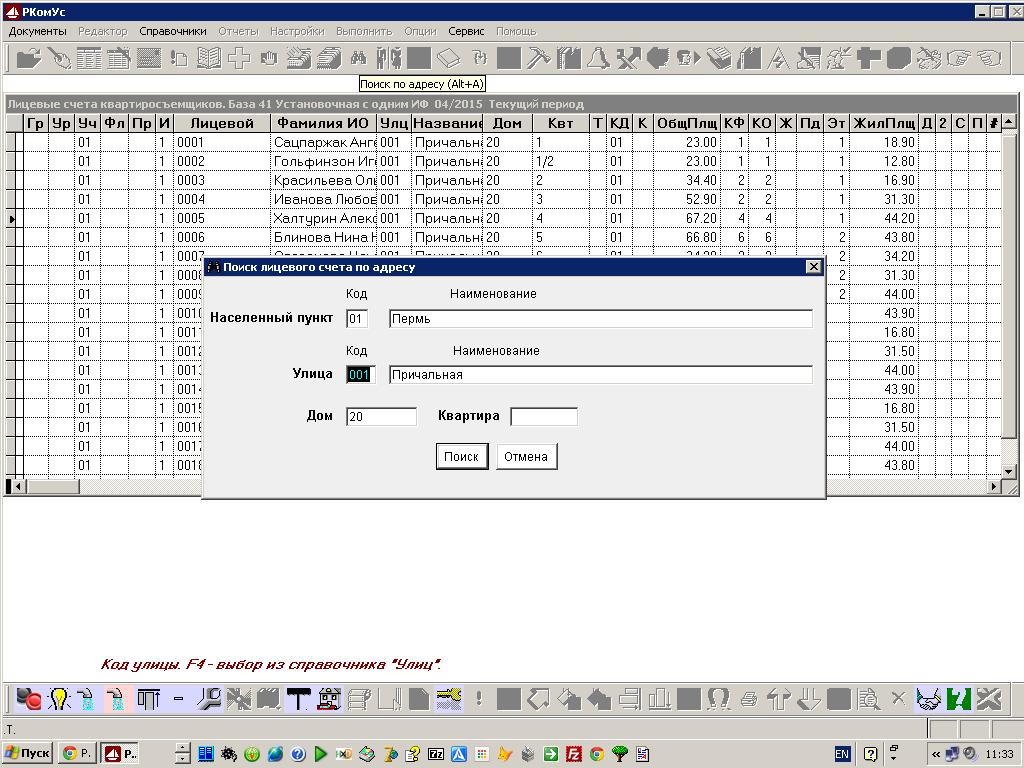Click the light bulb icon in bottom toolbar
This screenshot has height=768, width=1024.
(58, 698)
